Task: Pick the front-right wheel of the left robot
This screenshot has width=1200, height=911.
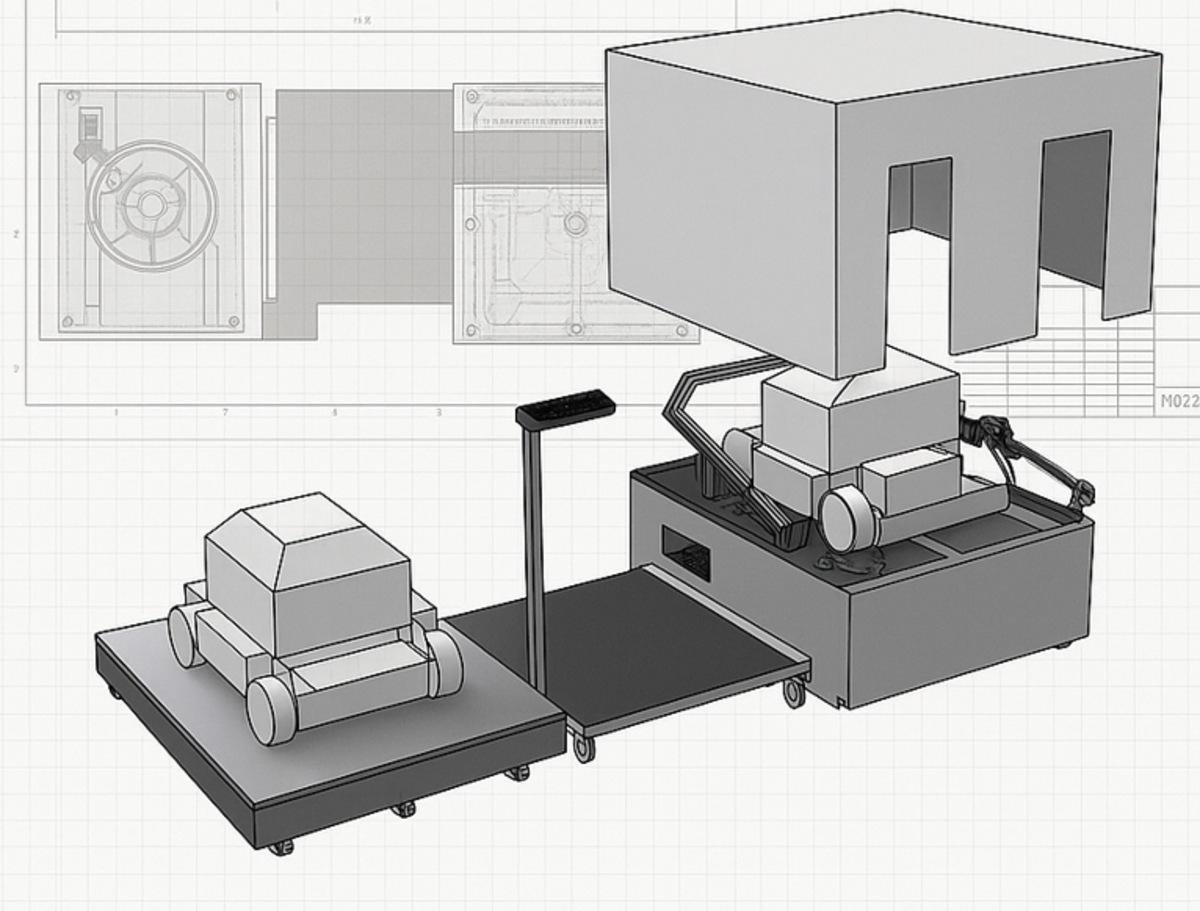Action: coord(445,662)
